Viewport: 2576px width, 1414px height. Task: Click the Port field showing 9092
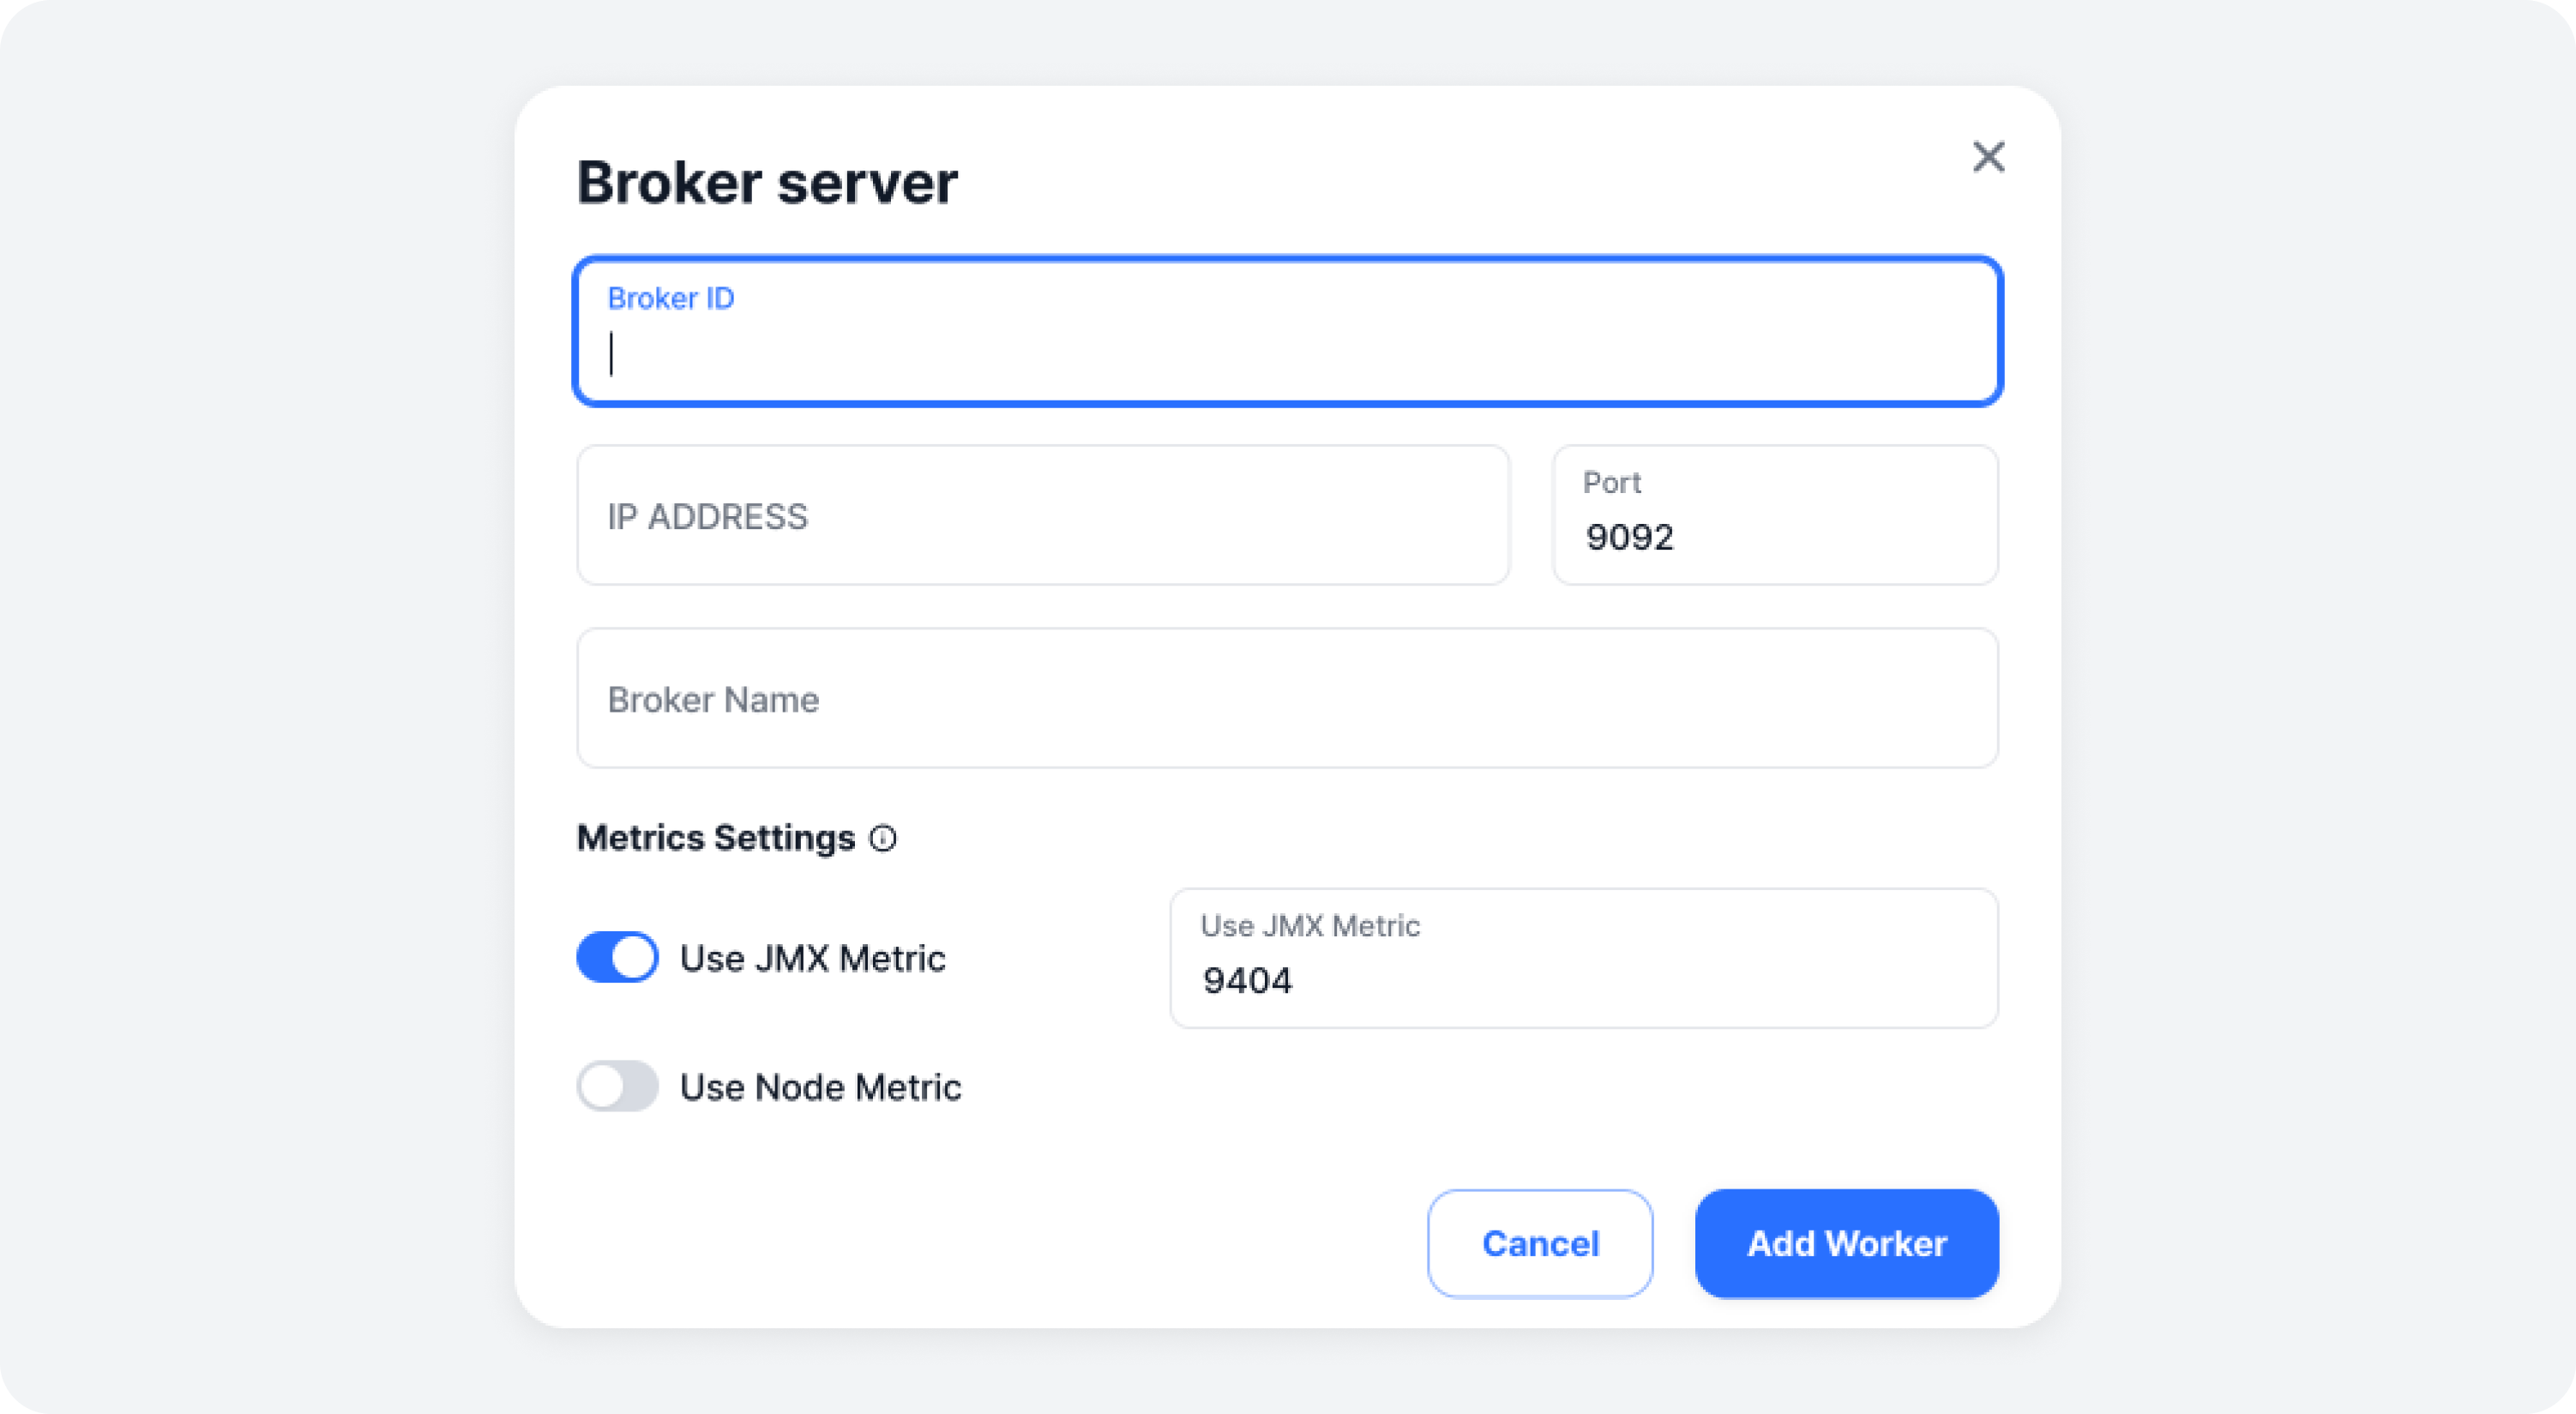[x=1775, y=515]
